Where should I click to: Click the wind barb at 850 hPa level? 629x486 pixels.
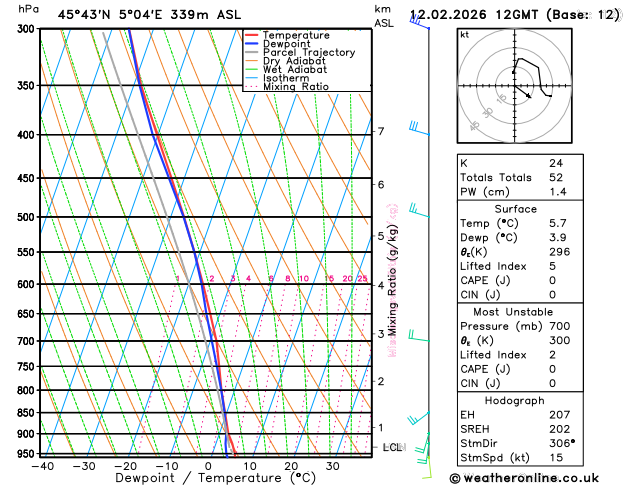(418, 418)
